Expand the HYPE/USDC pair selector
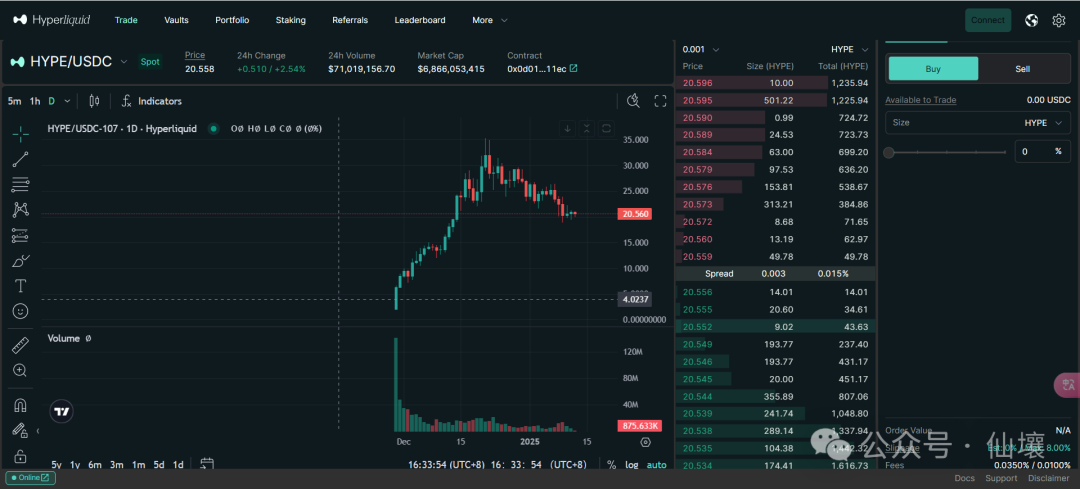The height and width of the screenshot is (489, 1080). 124,62
